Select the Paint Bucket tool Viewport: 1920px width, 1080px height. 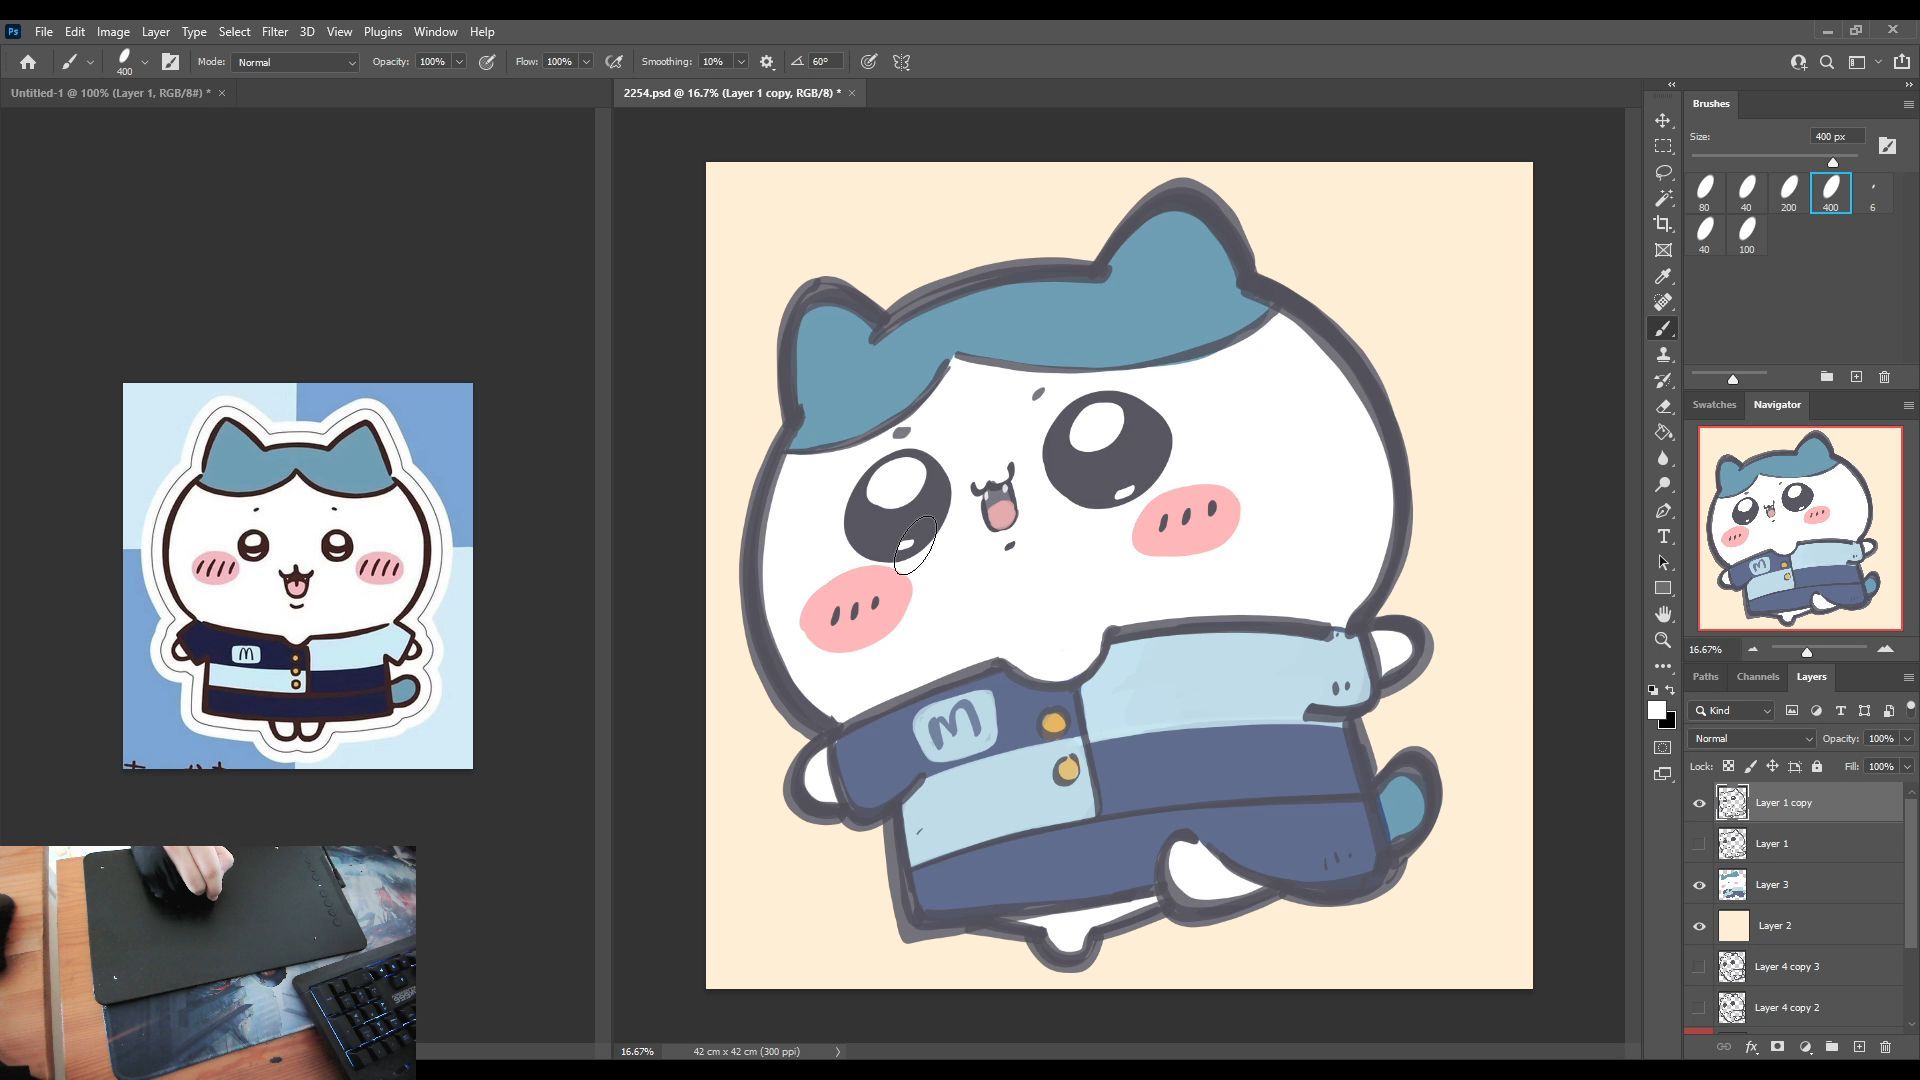(x=1663, y=432)
